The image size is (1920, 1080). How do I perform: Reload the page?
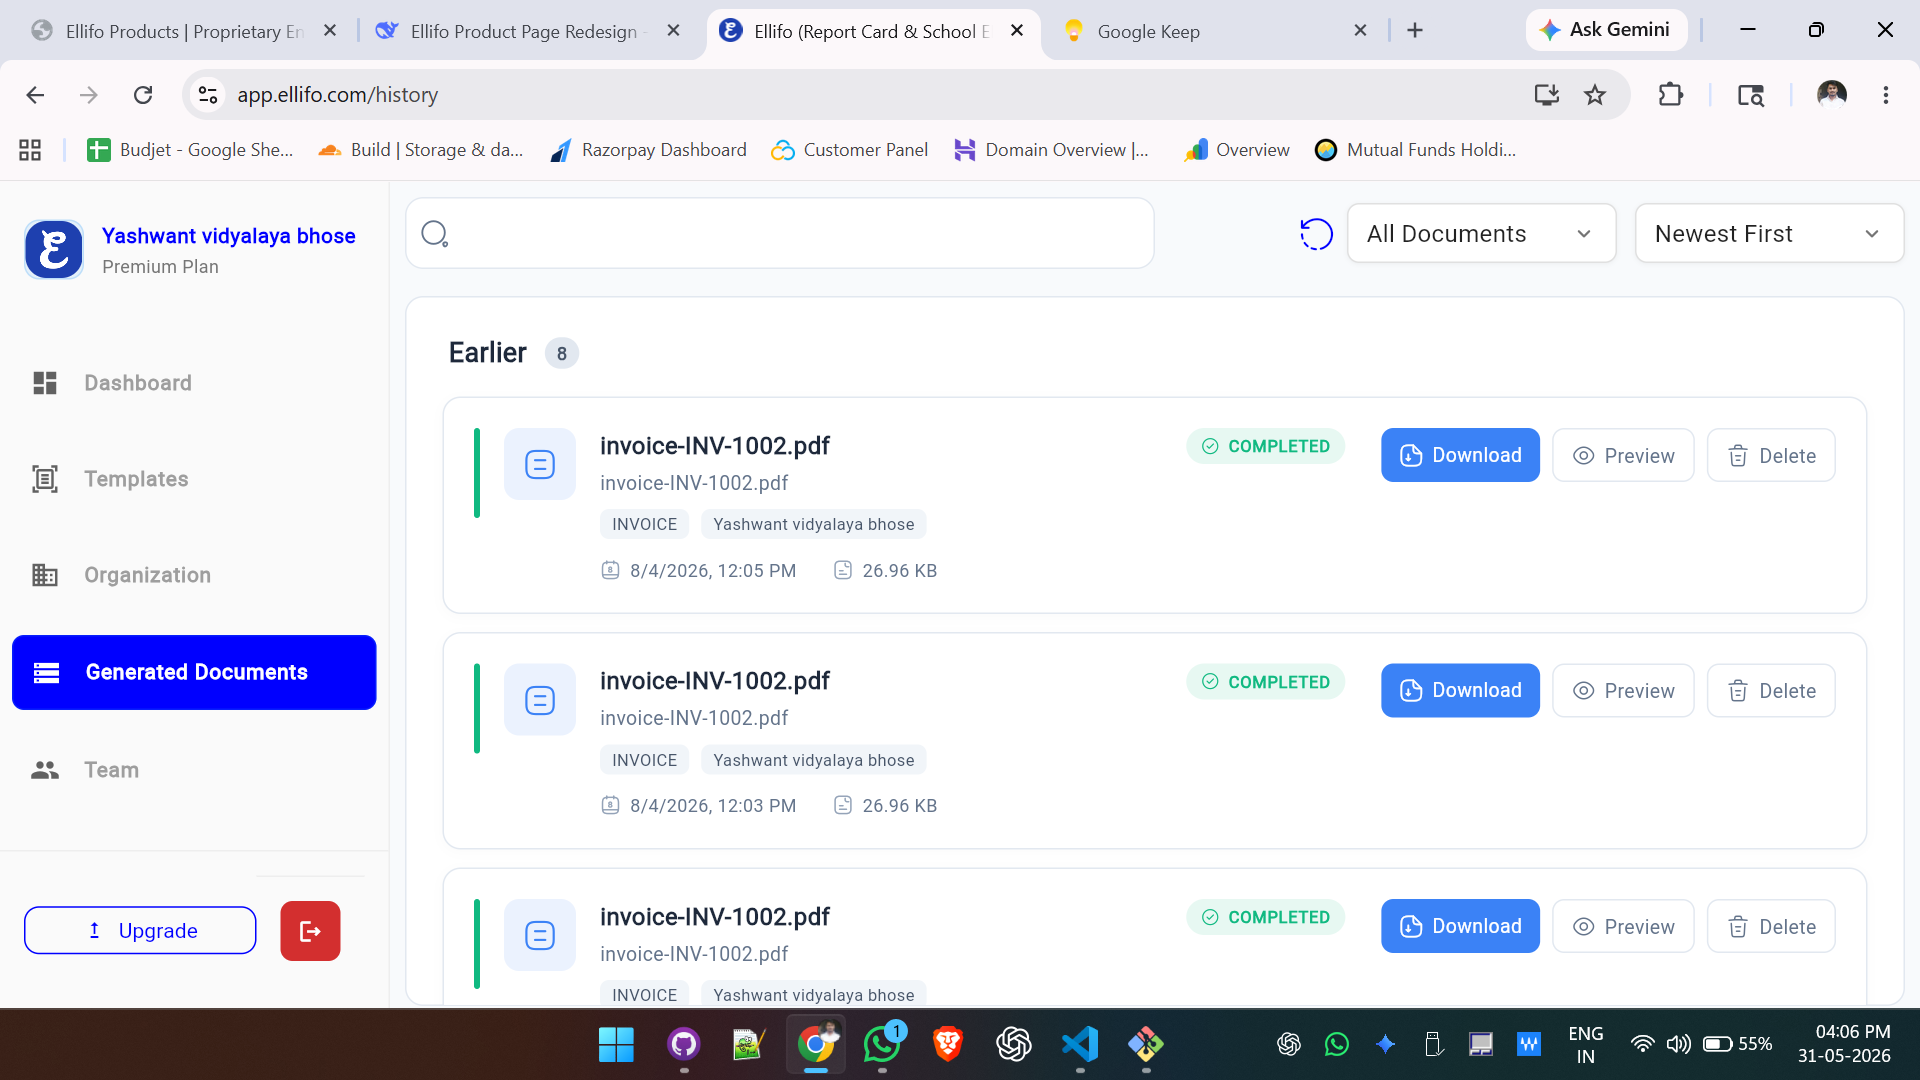143,95
